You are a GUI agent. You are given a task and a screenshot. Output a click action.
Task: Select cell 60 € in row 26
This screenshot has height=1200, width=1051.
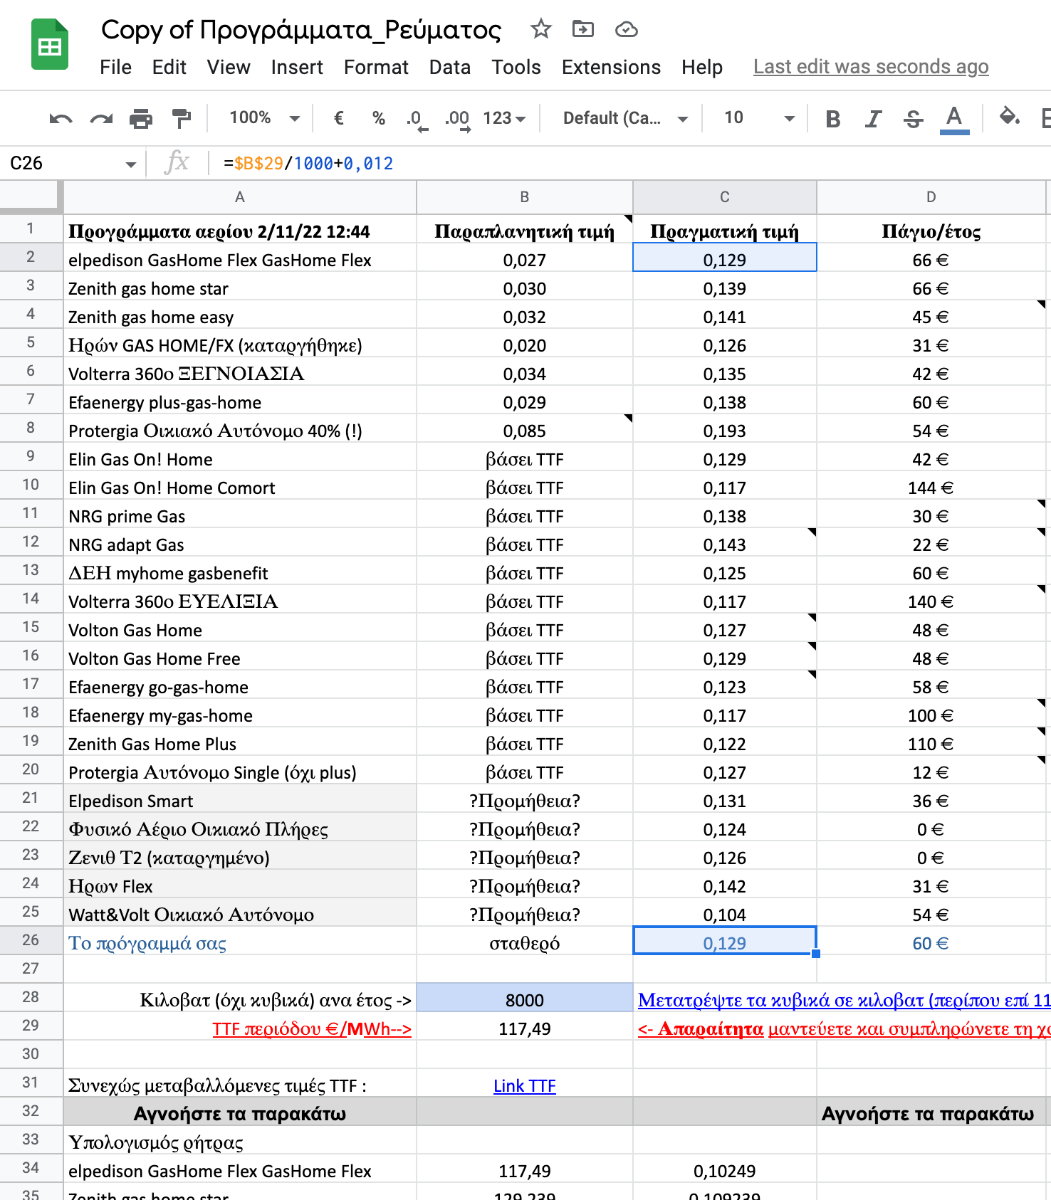point(931,943)
